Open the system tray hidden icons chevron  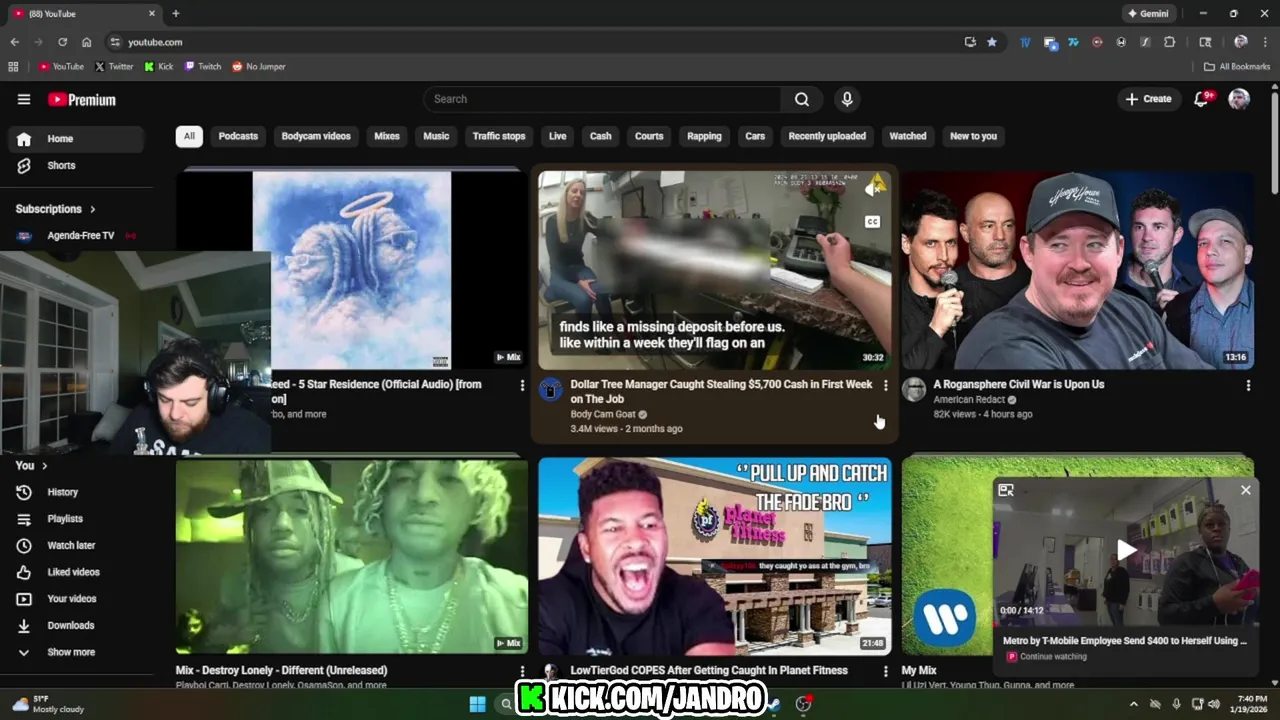click(1133, 704)
